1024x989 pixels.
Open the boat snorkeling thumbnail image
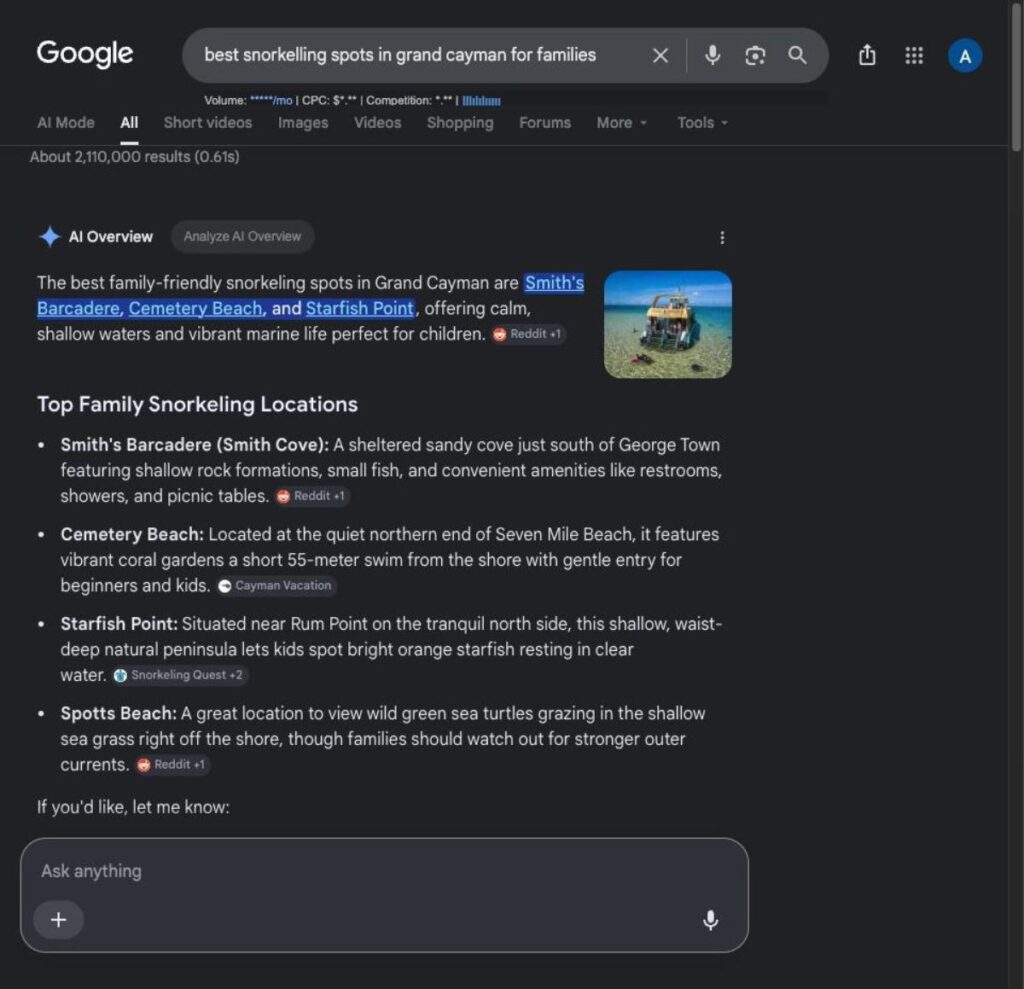tap(667, 325)
